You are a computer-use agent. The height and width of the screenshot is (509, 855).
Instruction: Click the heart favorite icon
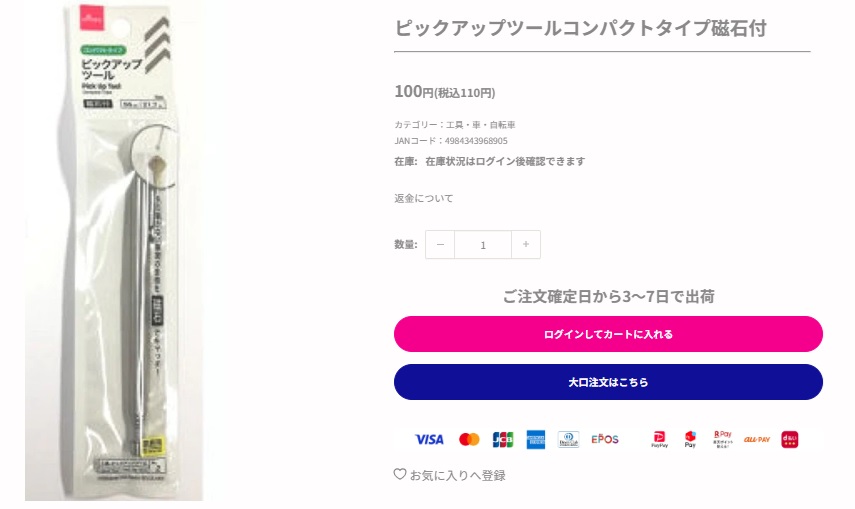point(400,475)
